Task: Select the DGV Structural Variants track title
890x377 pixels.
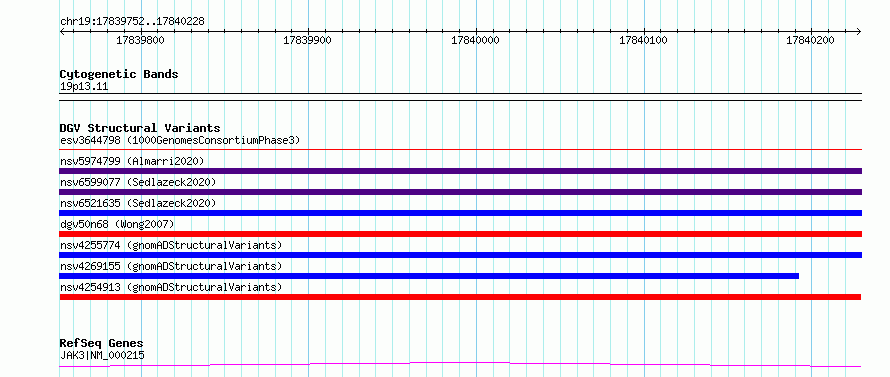Action: tap(140, 128)
